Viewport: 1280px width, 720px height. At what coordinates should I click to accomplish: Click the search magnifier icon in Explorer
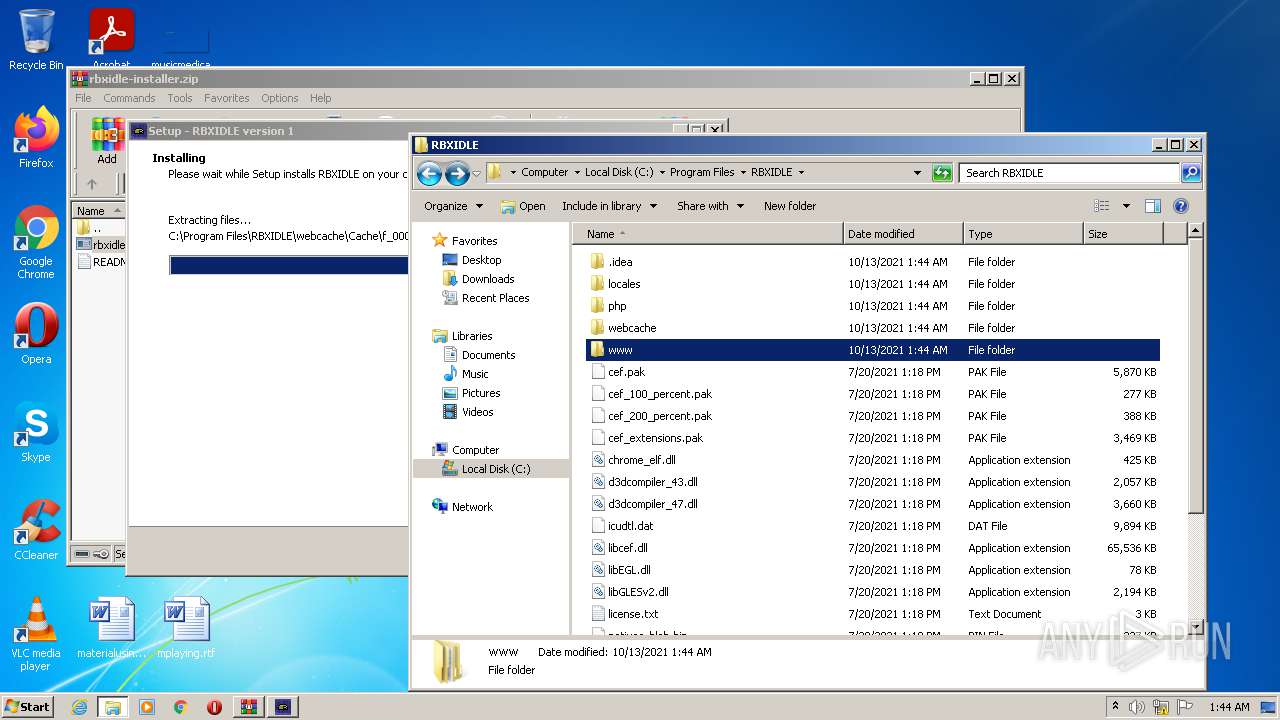[1190, 173]
